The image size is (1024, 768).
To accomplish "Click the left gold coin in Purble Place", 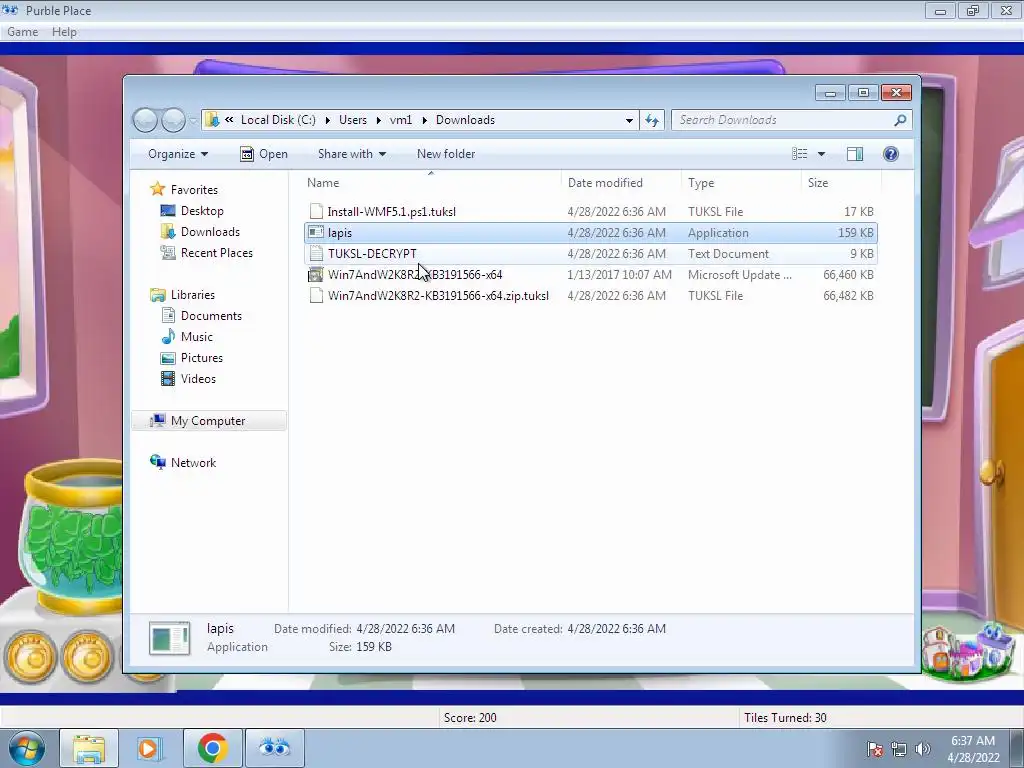I will click(x=30, y=657).
